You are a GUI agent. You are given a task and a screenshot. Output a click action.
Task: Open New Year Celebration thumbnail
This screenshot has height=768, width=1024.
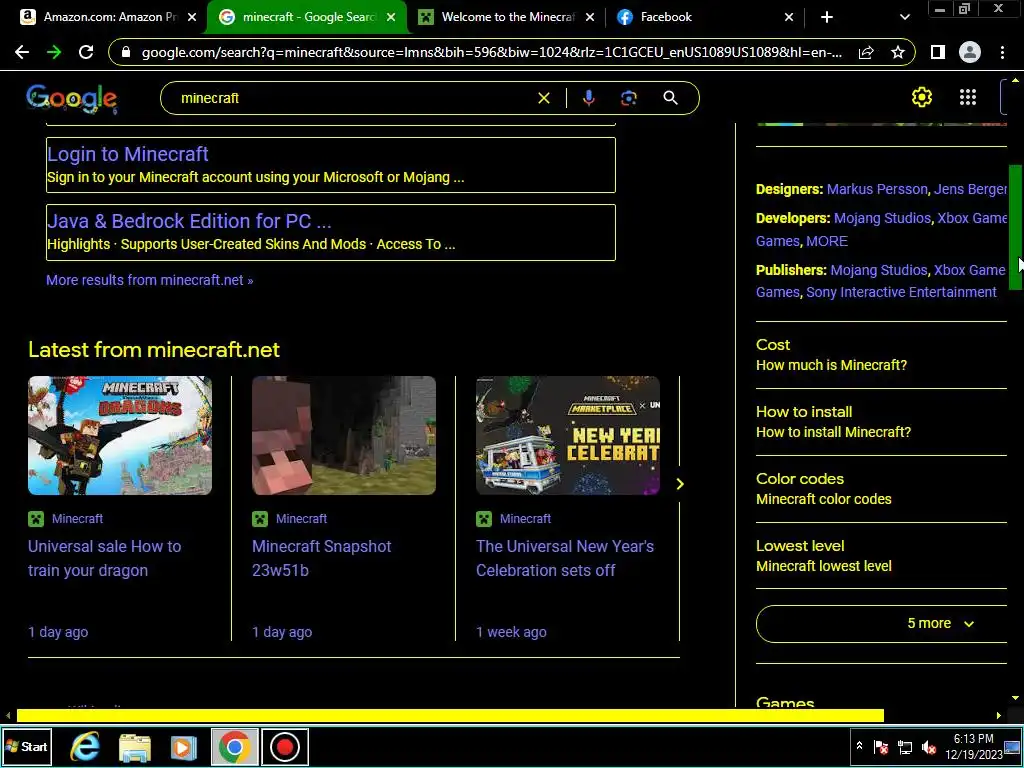pos(568,435)
